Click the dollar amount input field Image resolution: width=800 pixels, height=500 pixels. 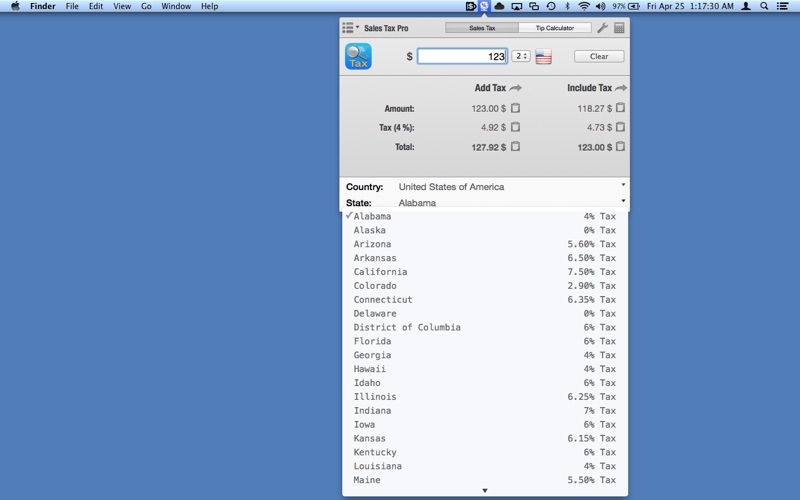tap(461, 57)
